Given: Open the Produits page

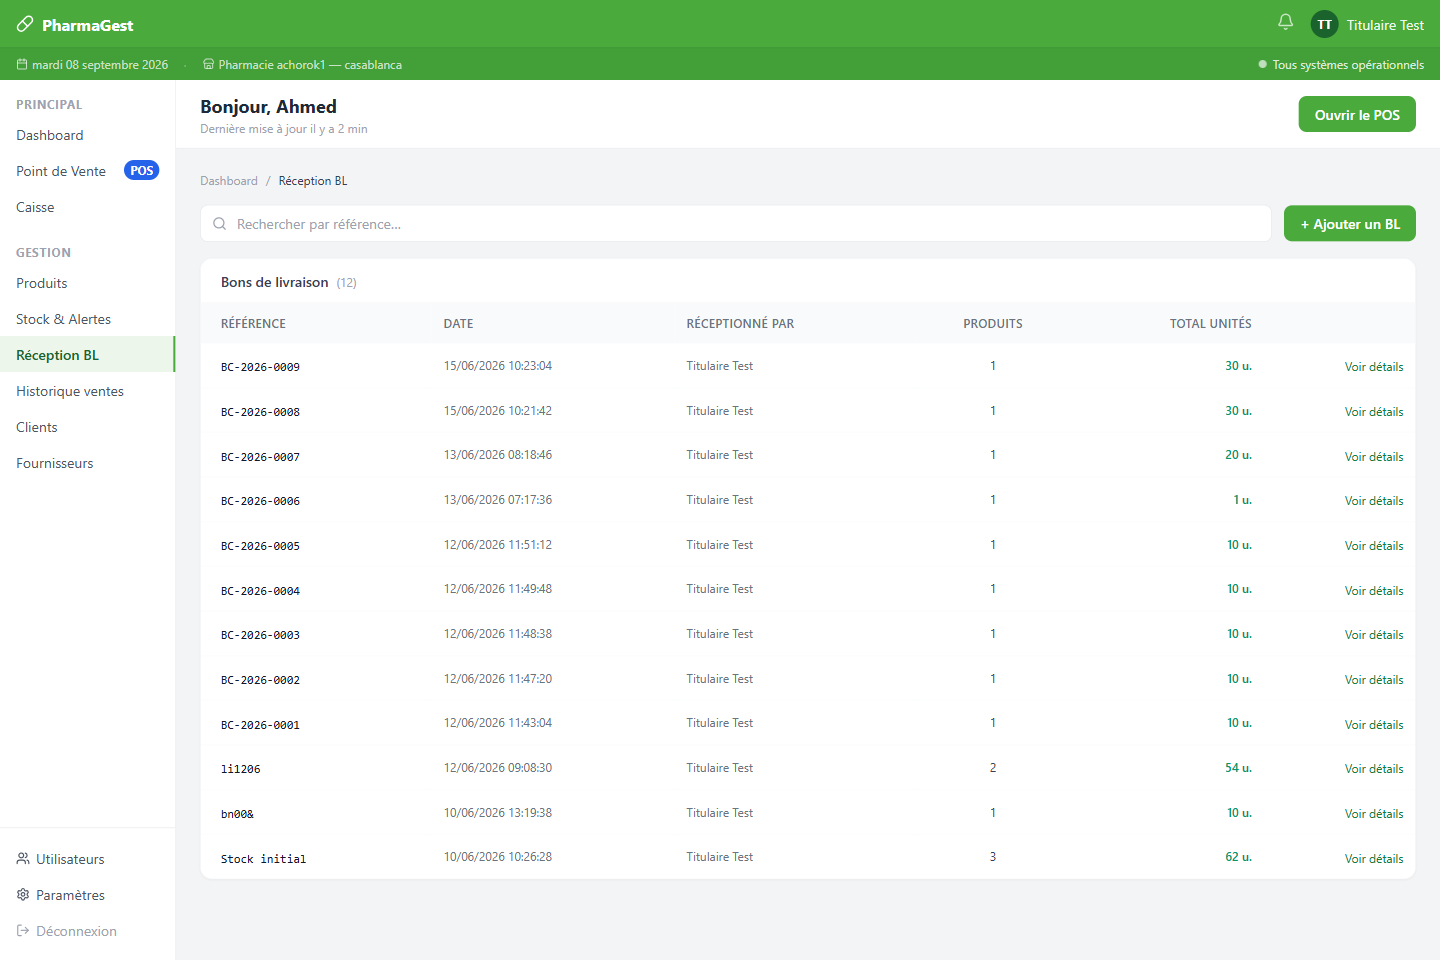Looking at the screenshot, I should click(88, 283).
